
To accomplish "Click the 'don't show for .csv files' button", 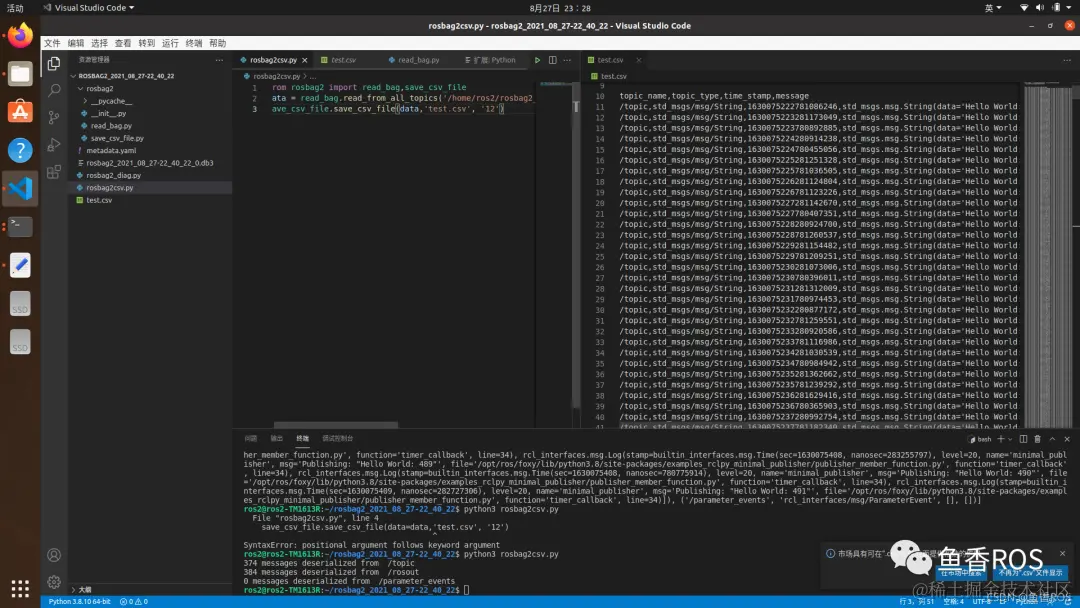I will [x=1030, y=573].
